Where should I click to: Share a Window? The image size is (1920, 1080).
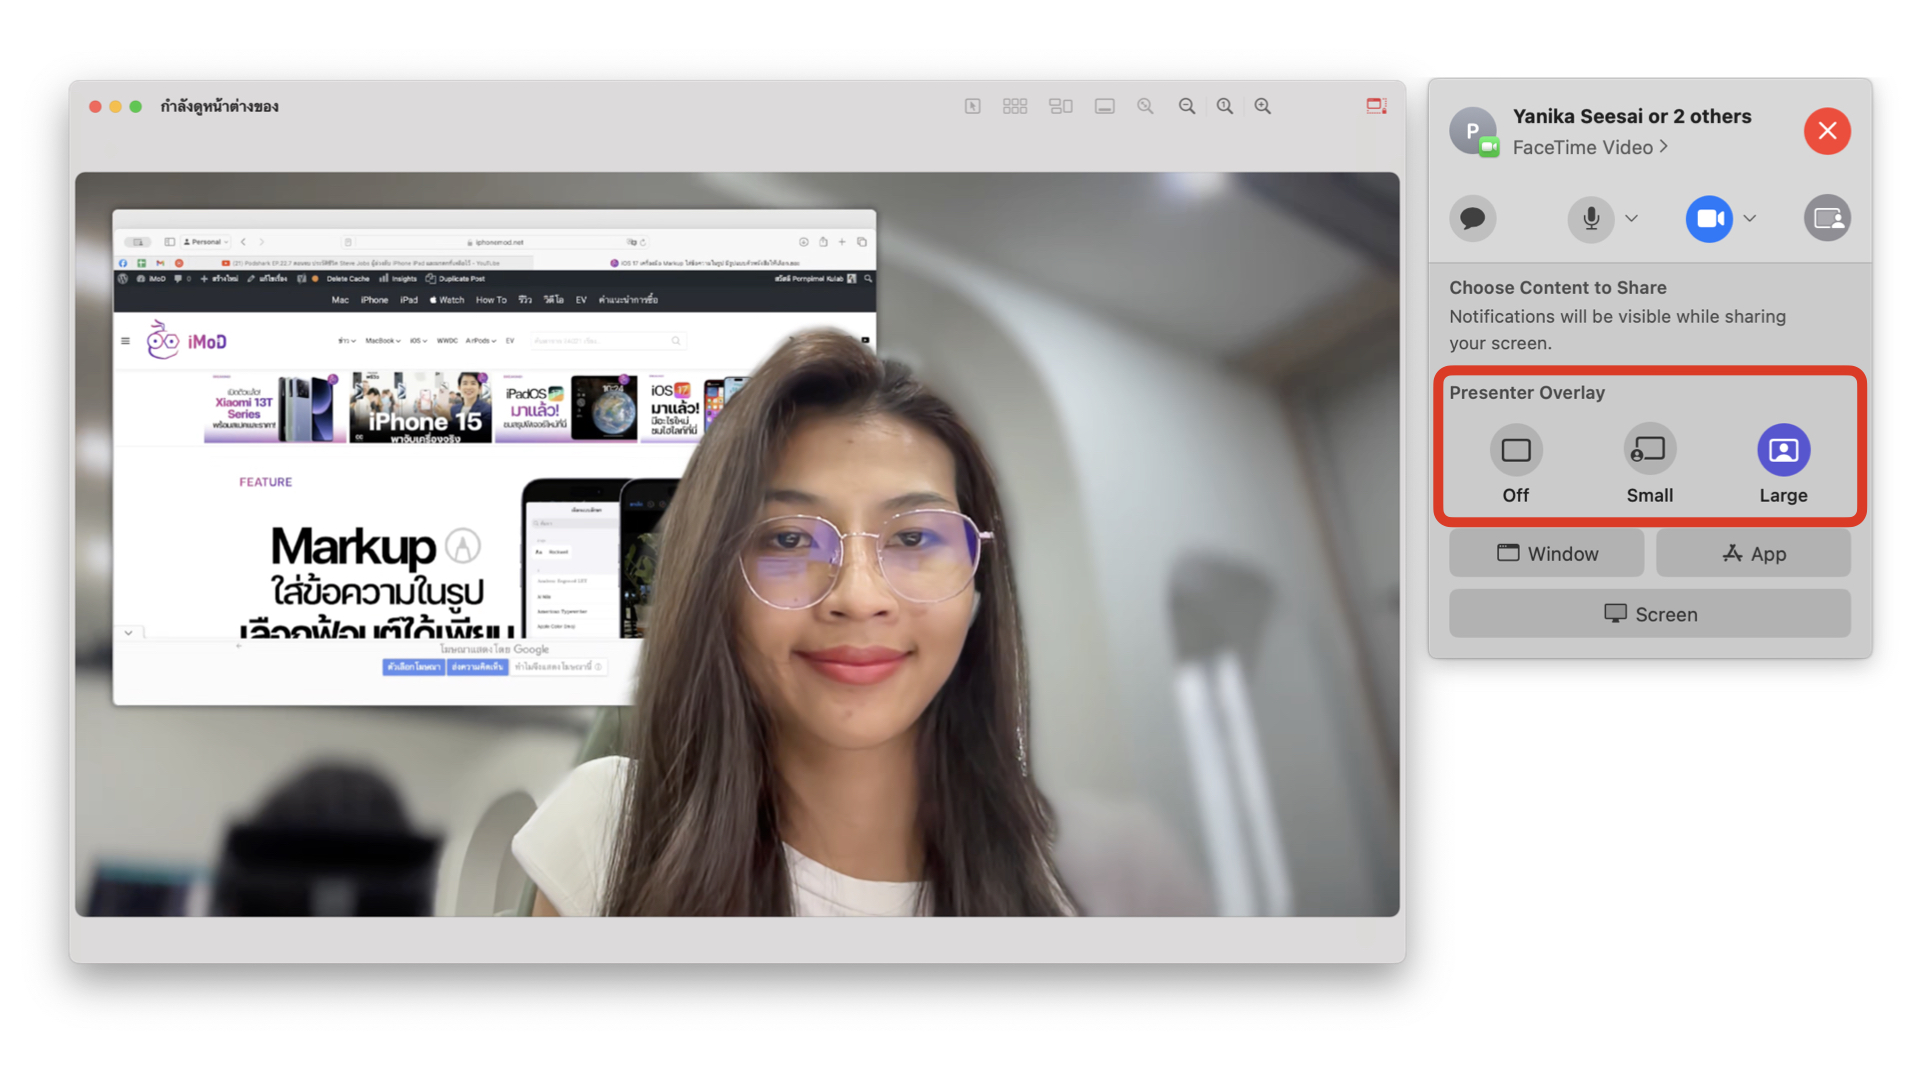tap(1546, 553)
